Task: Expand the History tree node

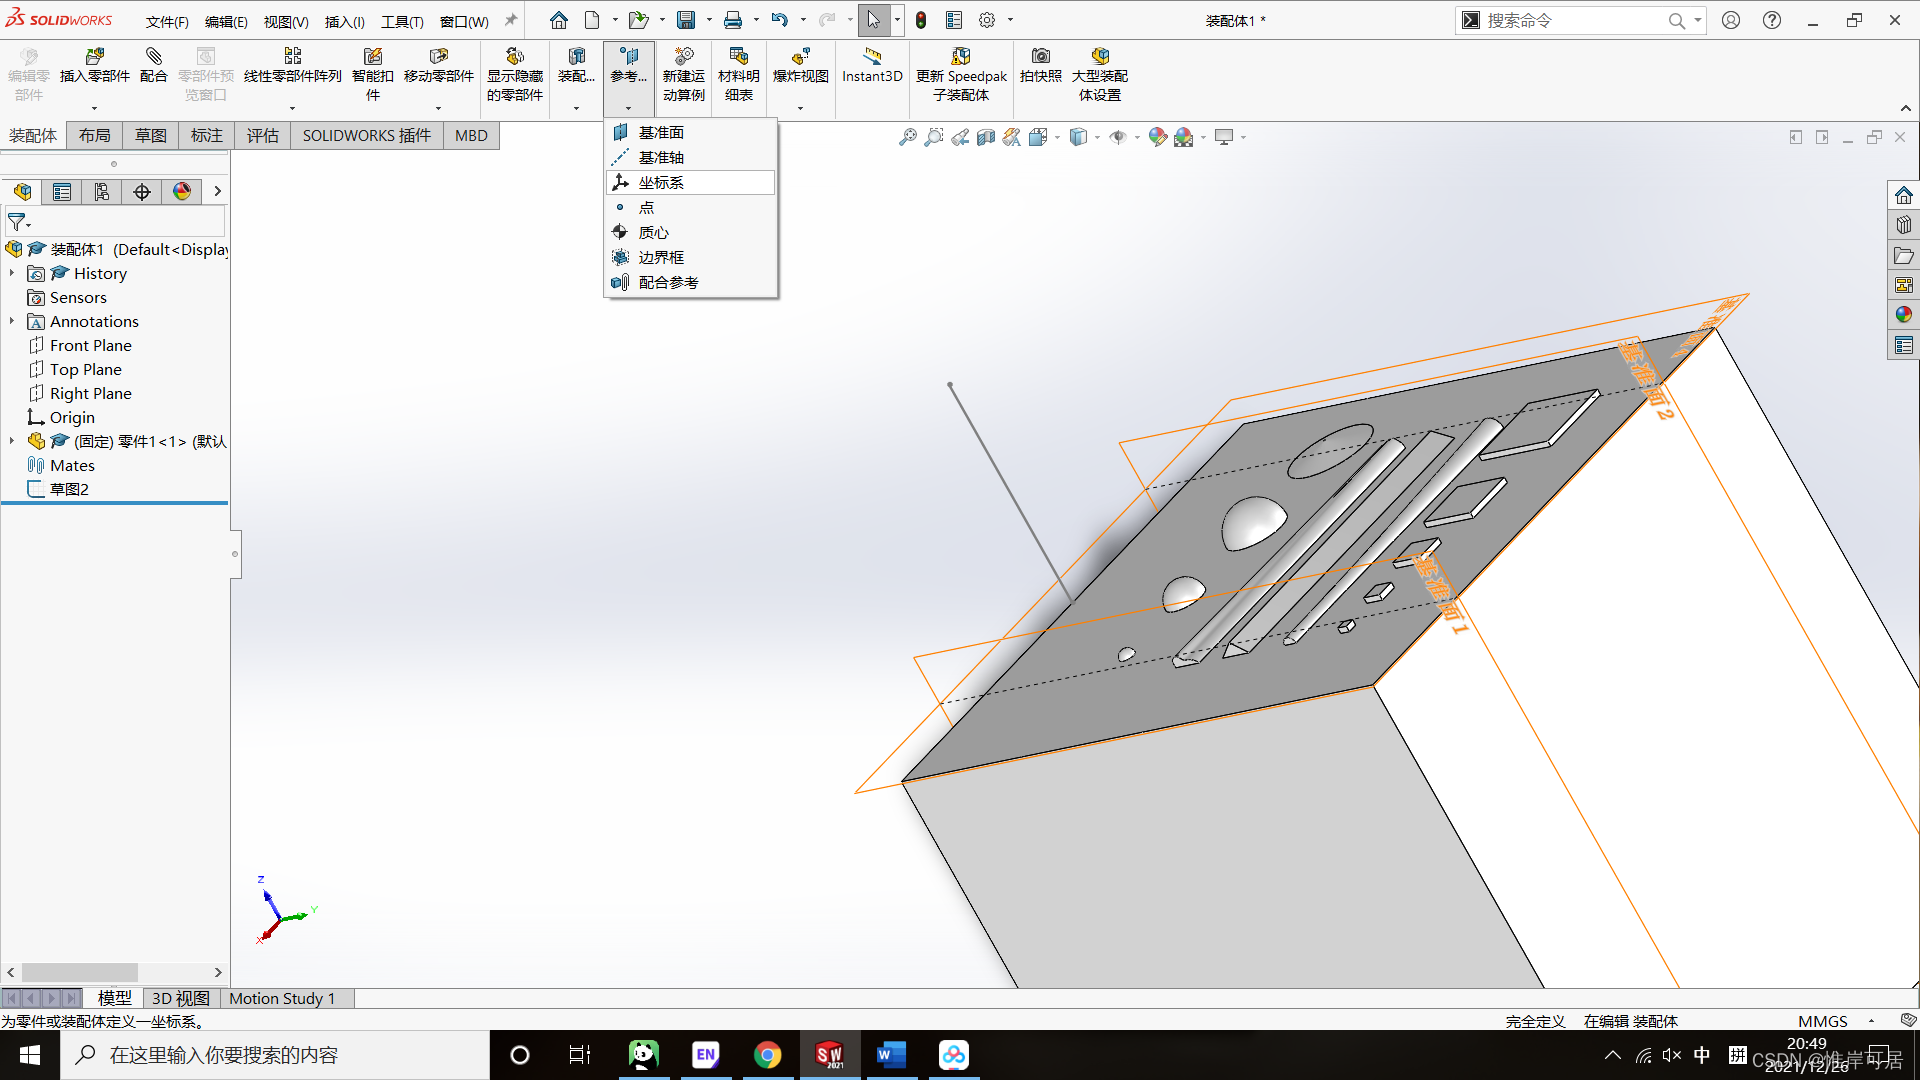Action: coord(12,273)
